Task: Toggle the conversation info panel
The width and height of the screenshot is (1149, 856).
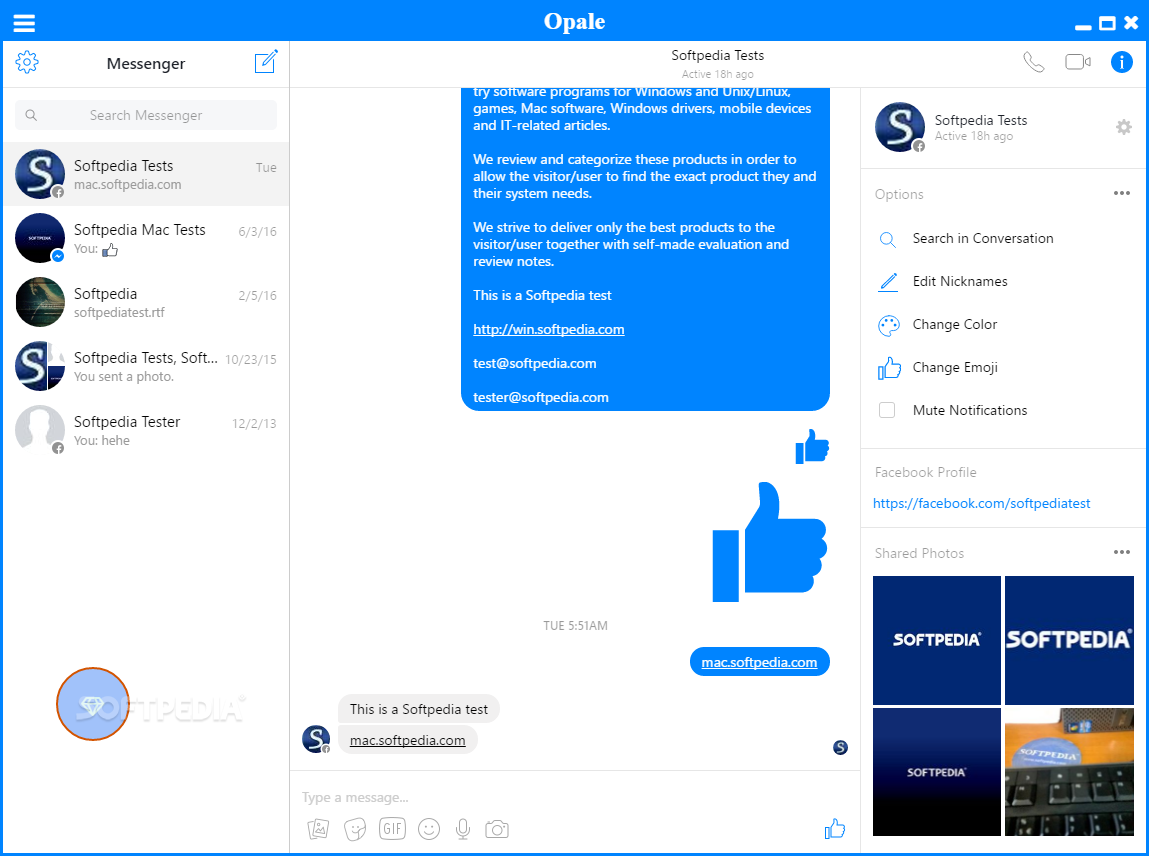Action: tap(1122, 62)
